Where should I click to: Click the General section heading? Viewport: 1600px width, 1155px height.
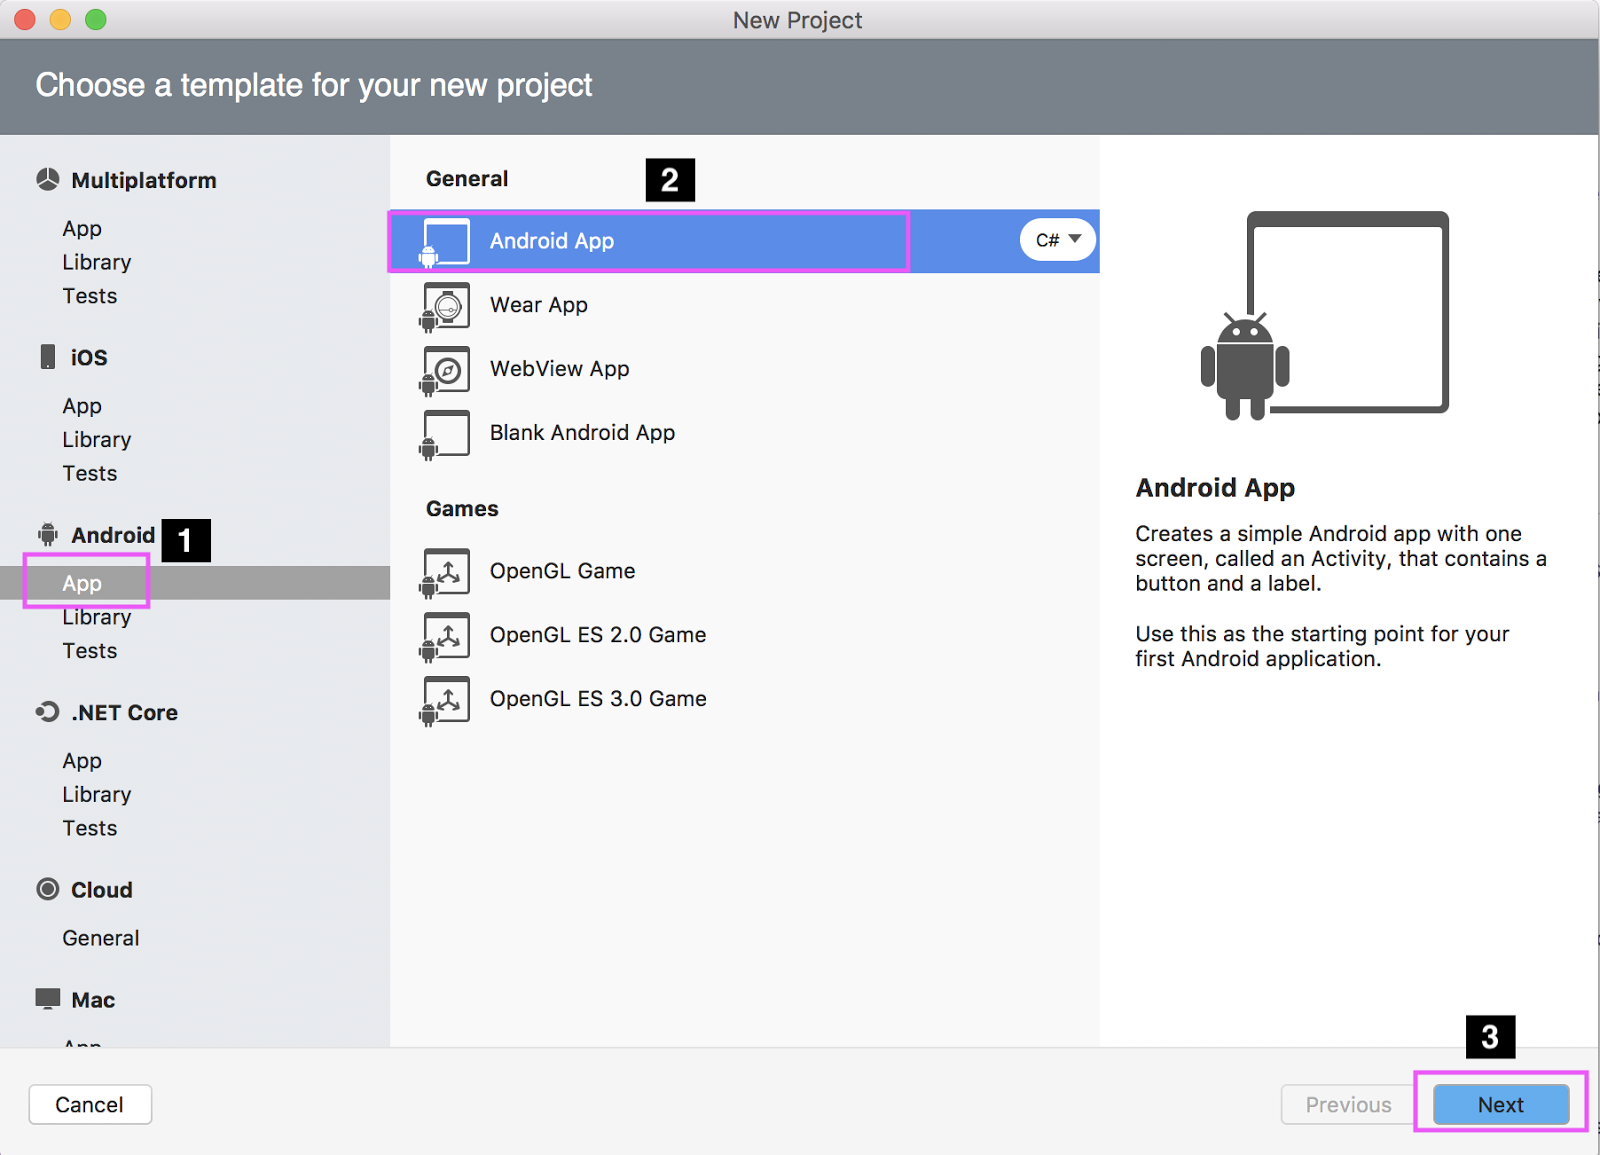click(467, 179)
